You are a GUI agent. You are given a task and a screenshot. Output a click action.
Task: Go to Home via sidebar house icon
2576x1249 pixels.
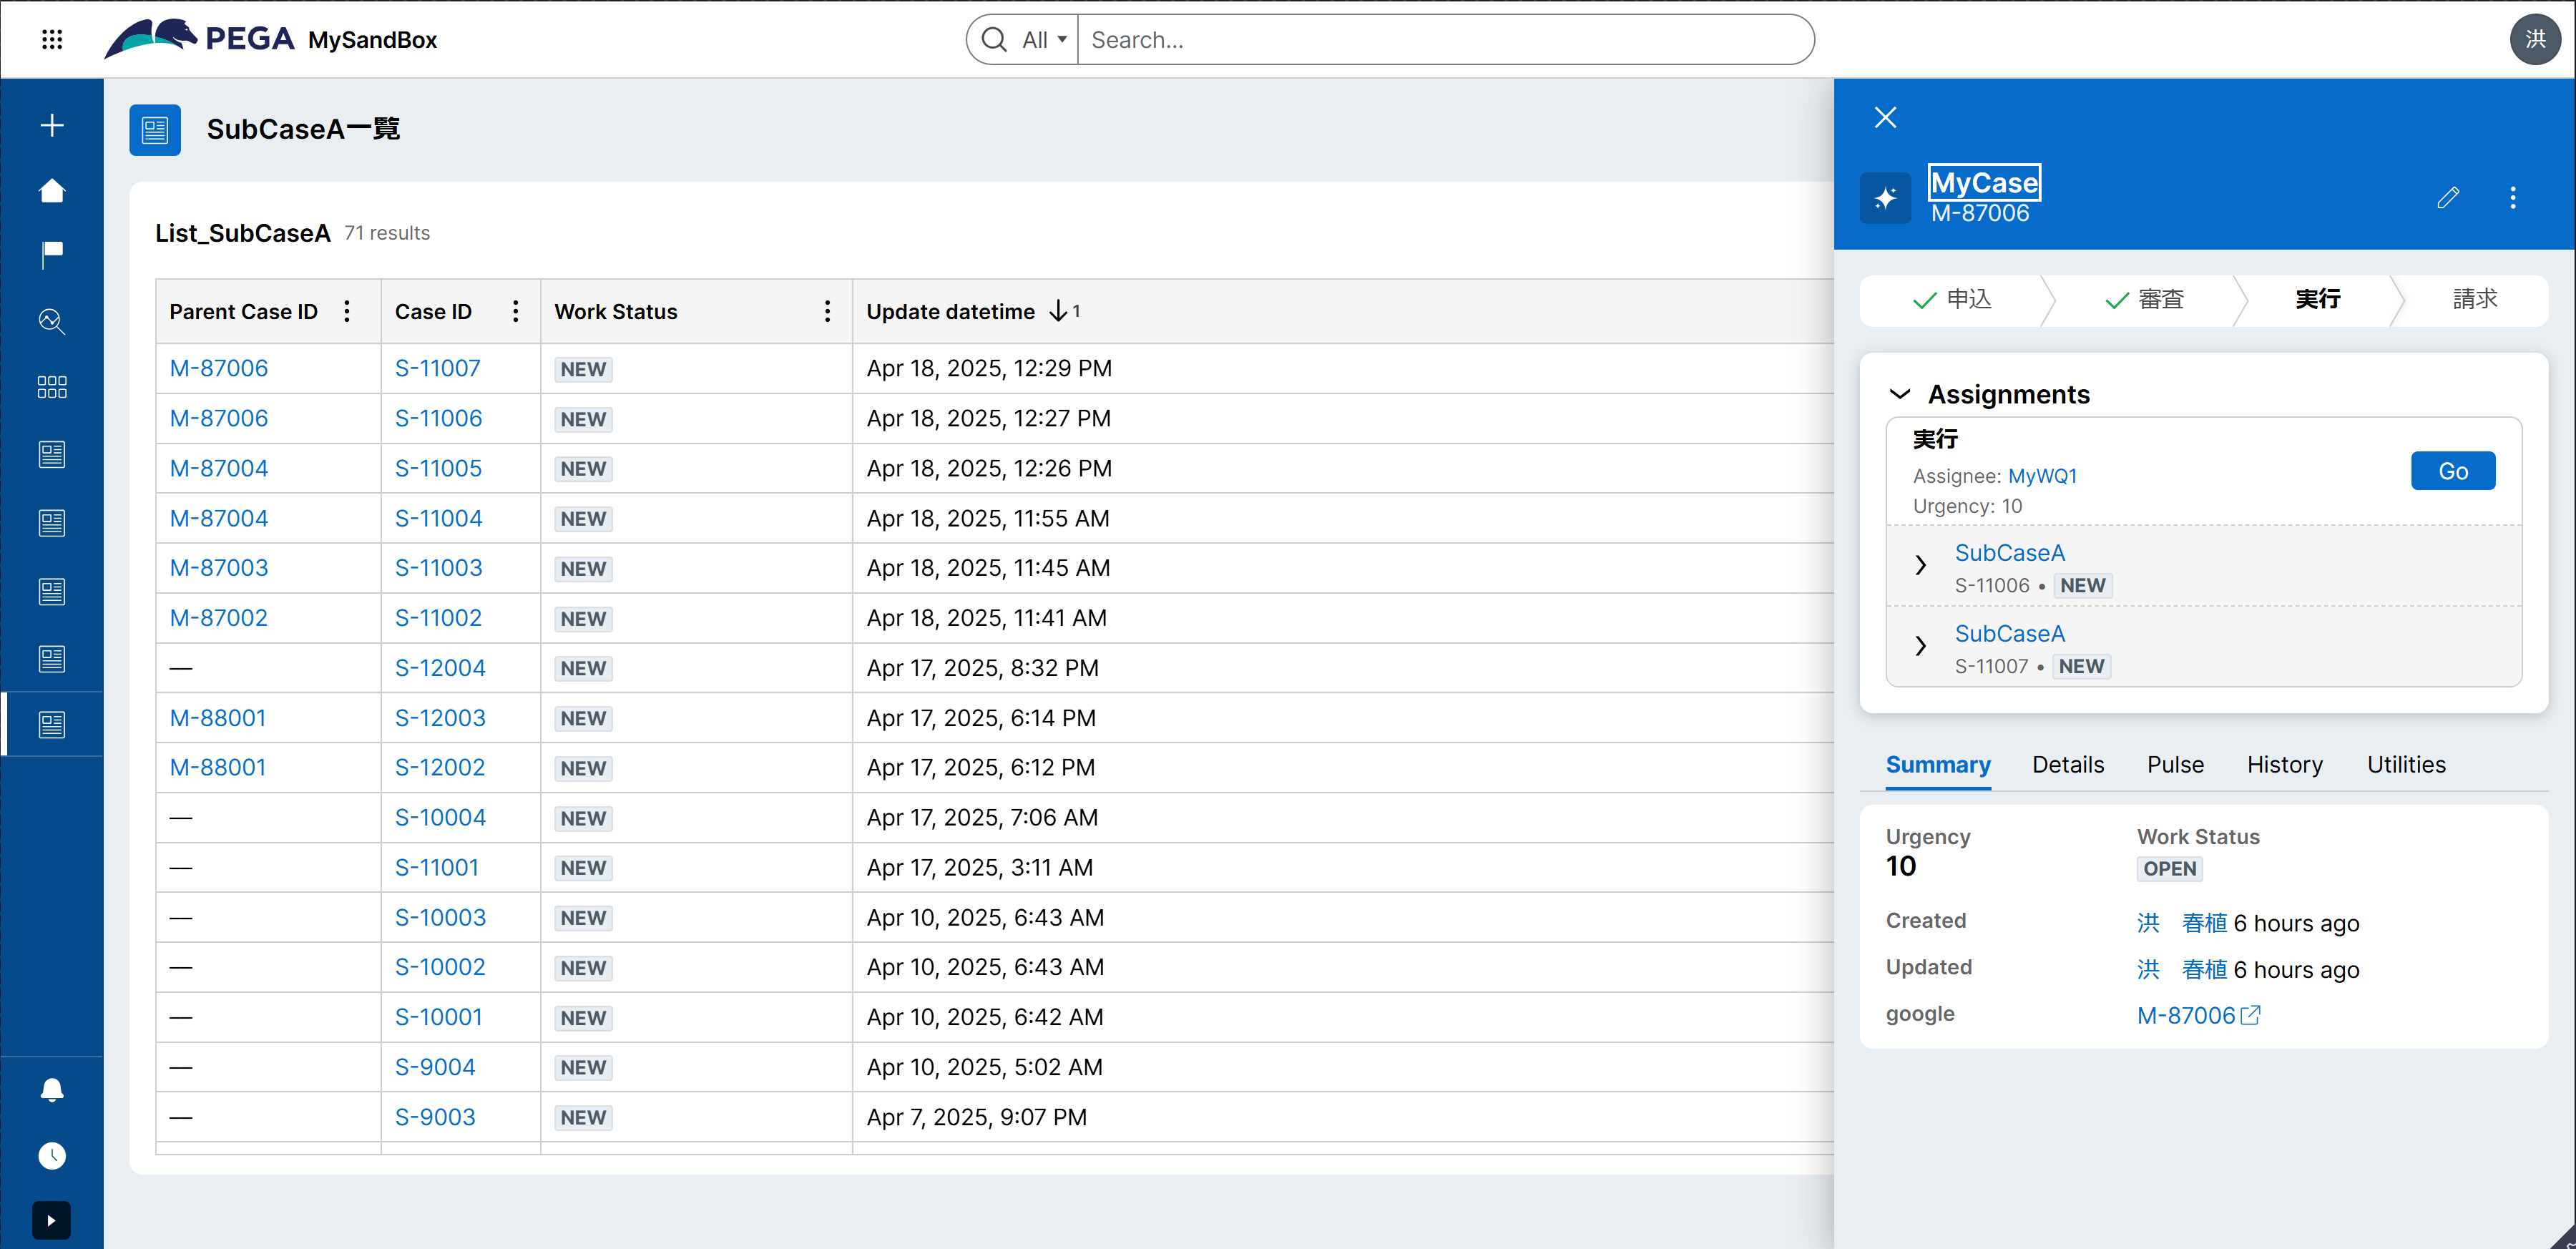click(52, 190)
